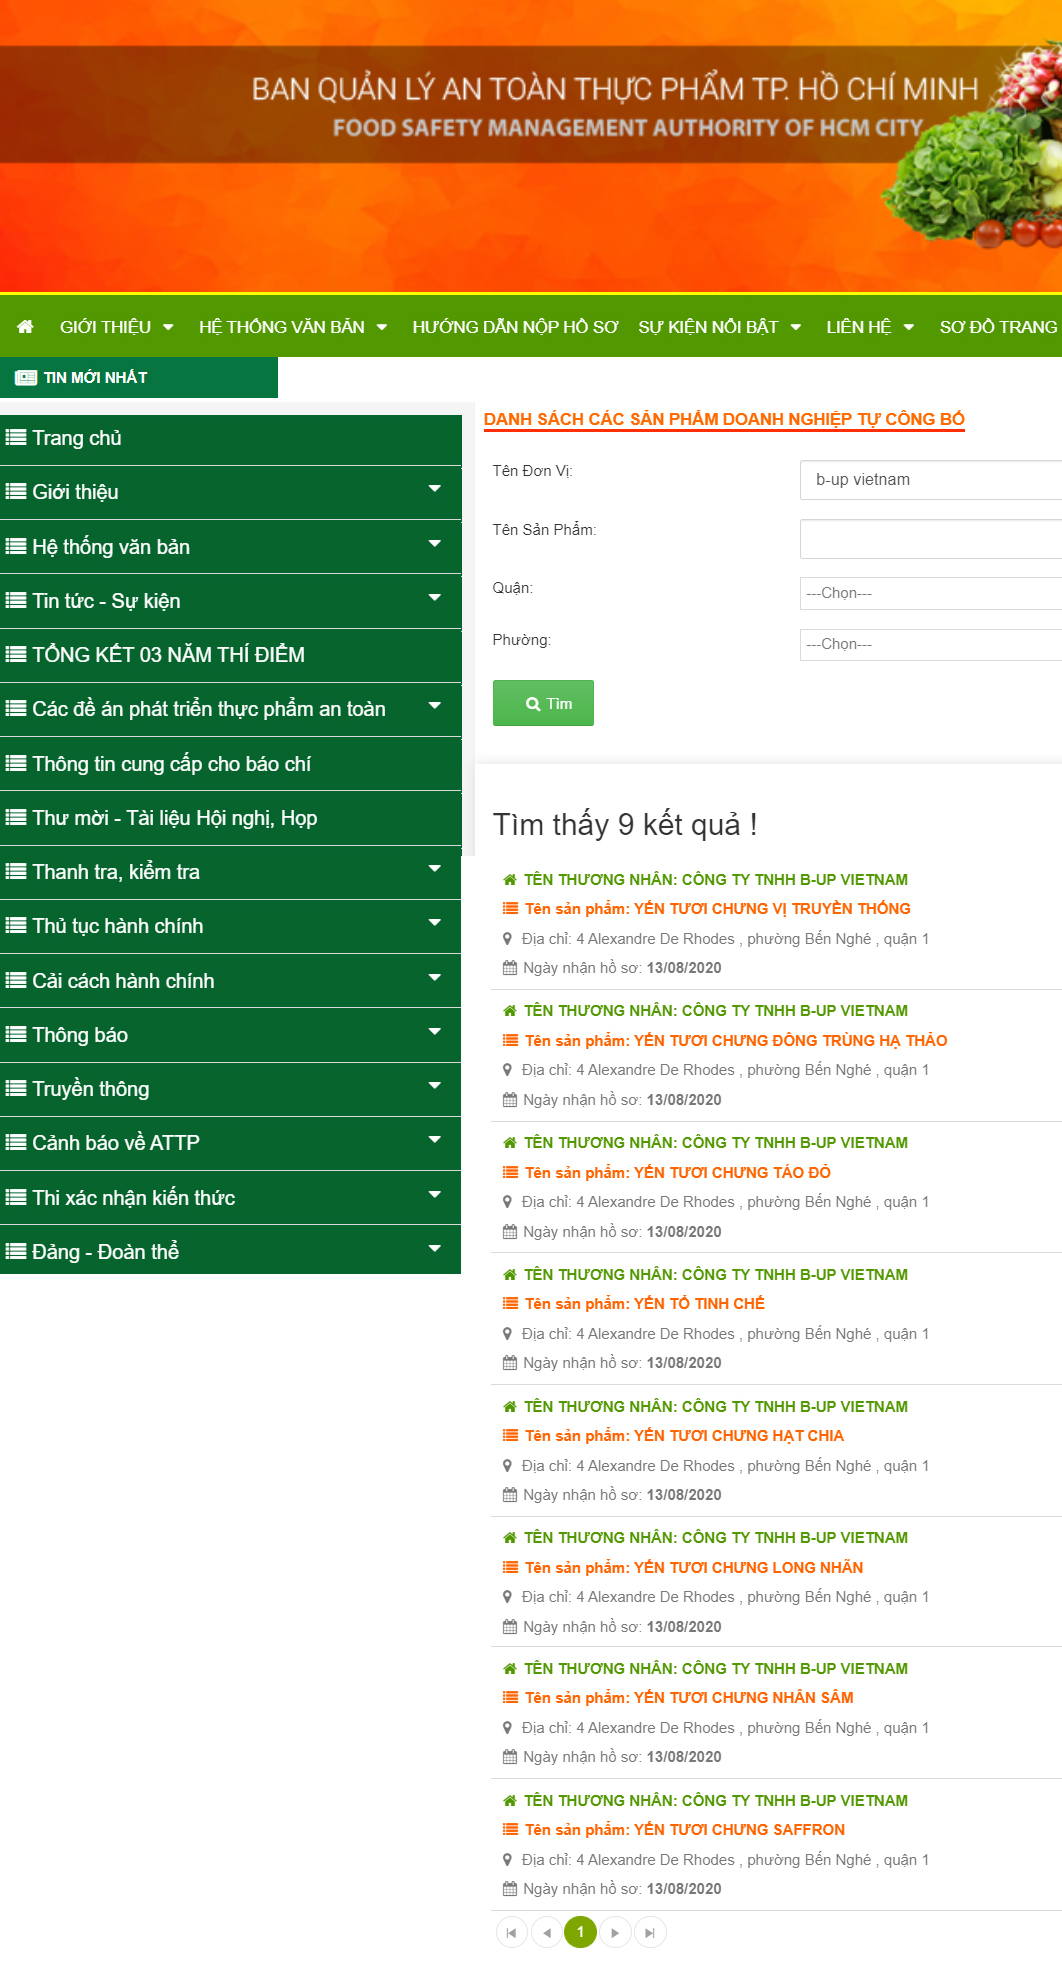Click the list icon beside Tin tức - Sự kiện
Screen dimensions: 1062x1964
click(16, 600)
